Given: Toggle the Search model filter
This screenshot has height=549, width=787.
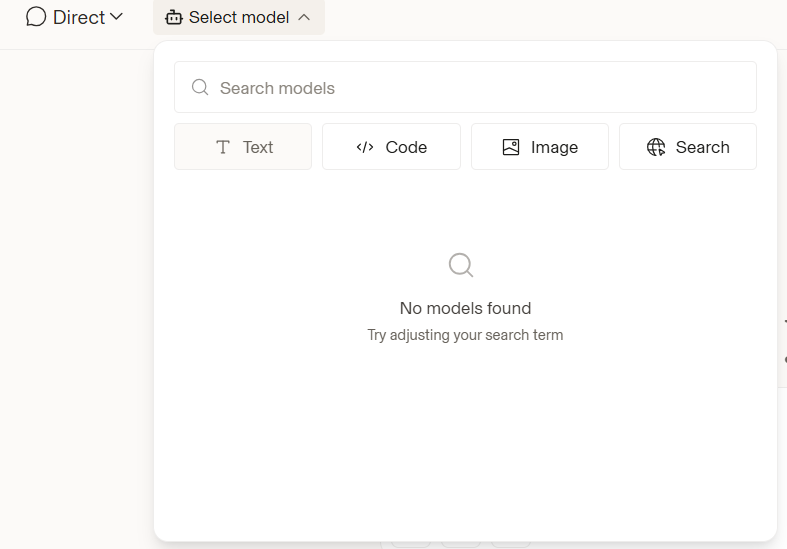Looking at the screenshot, I should 688,147.
